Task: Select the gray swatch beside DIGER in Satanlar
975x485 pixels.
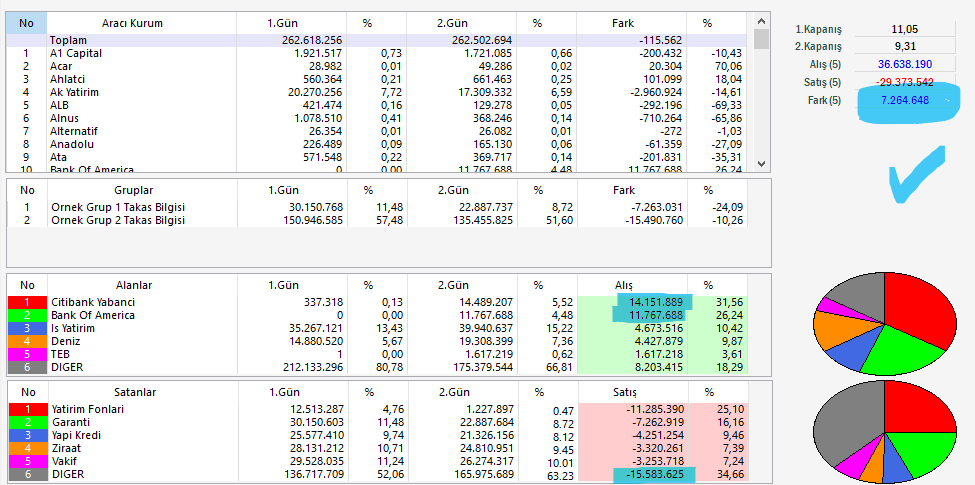Action: (27, 474)
